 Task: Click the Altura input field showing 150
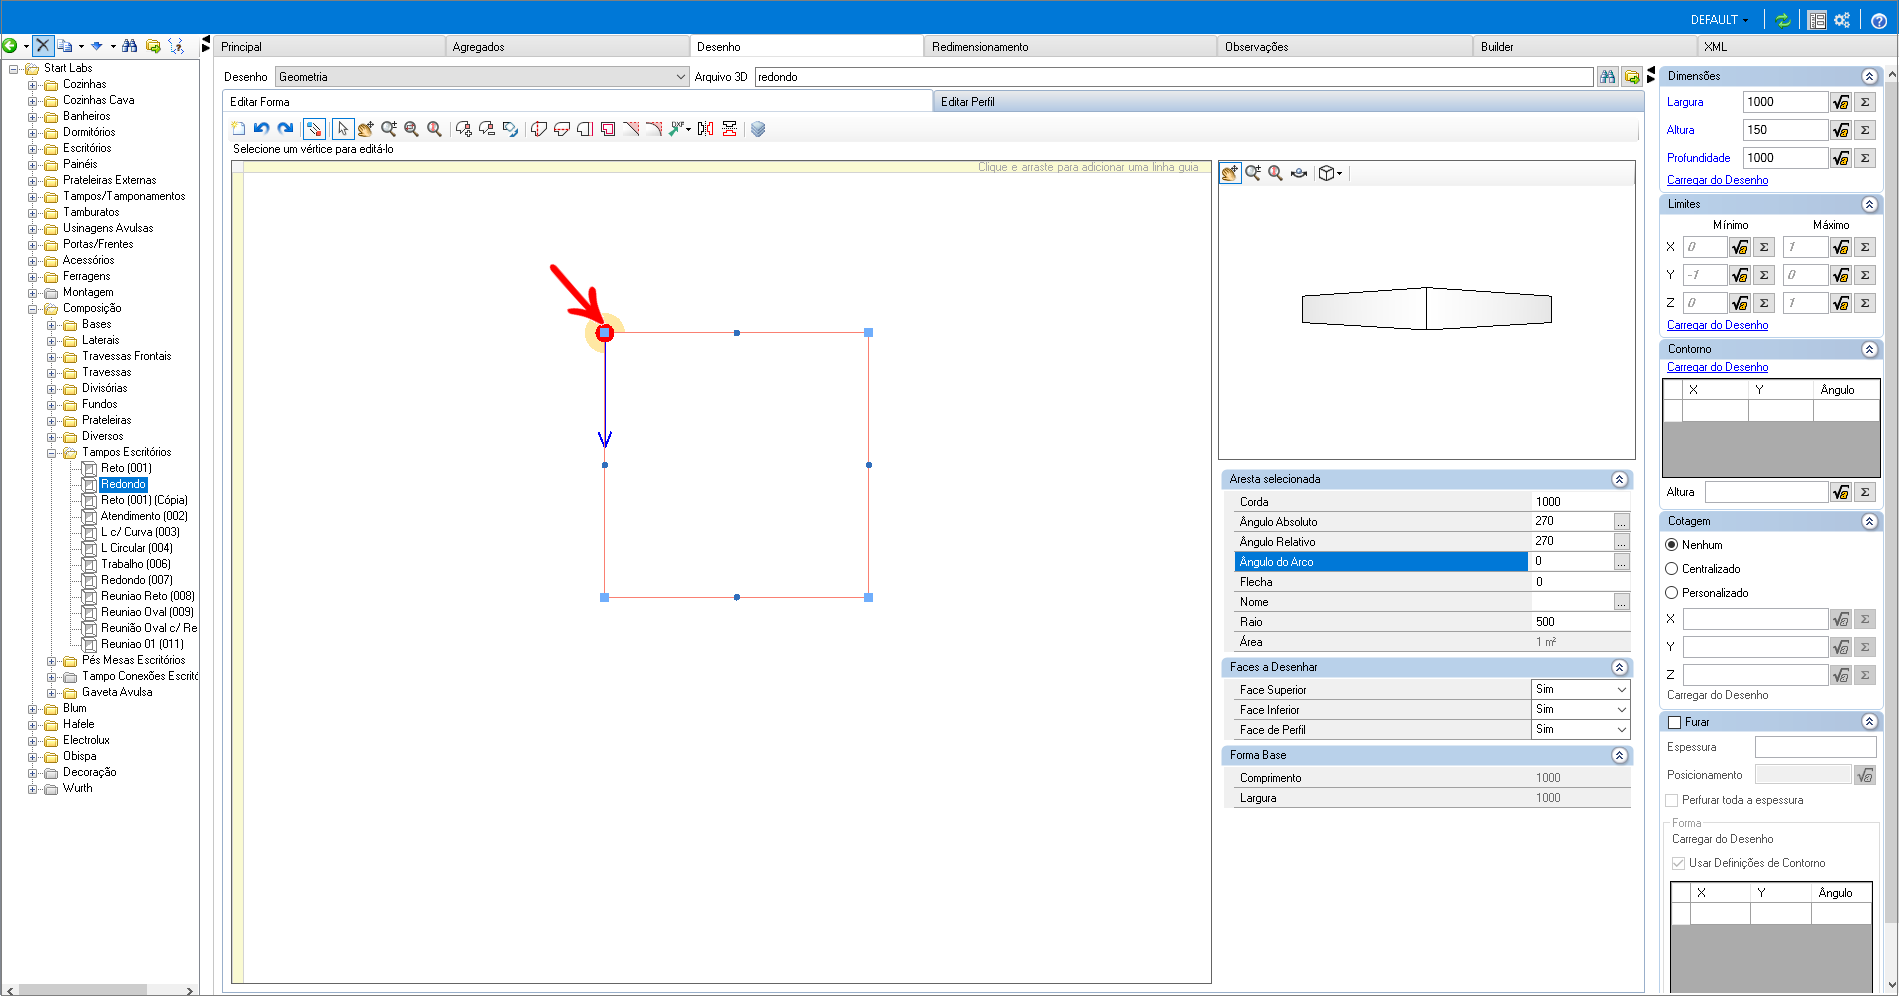click(x=1784, y=130)
